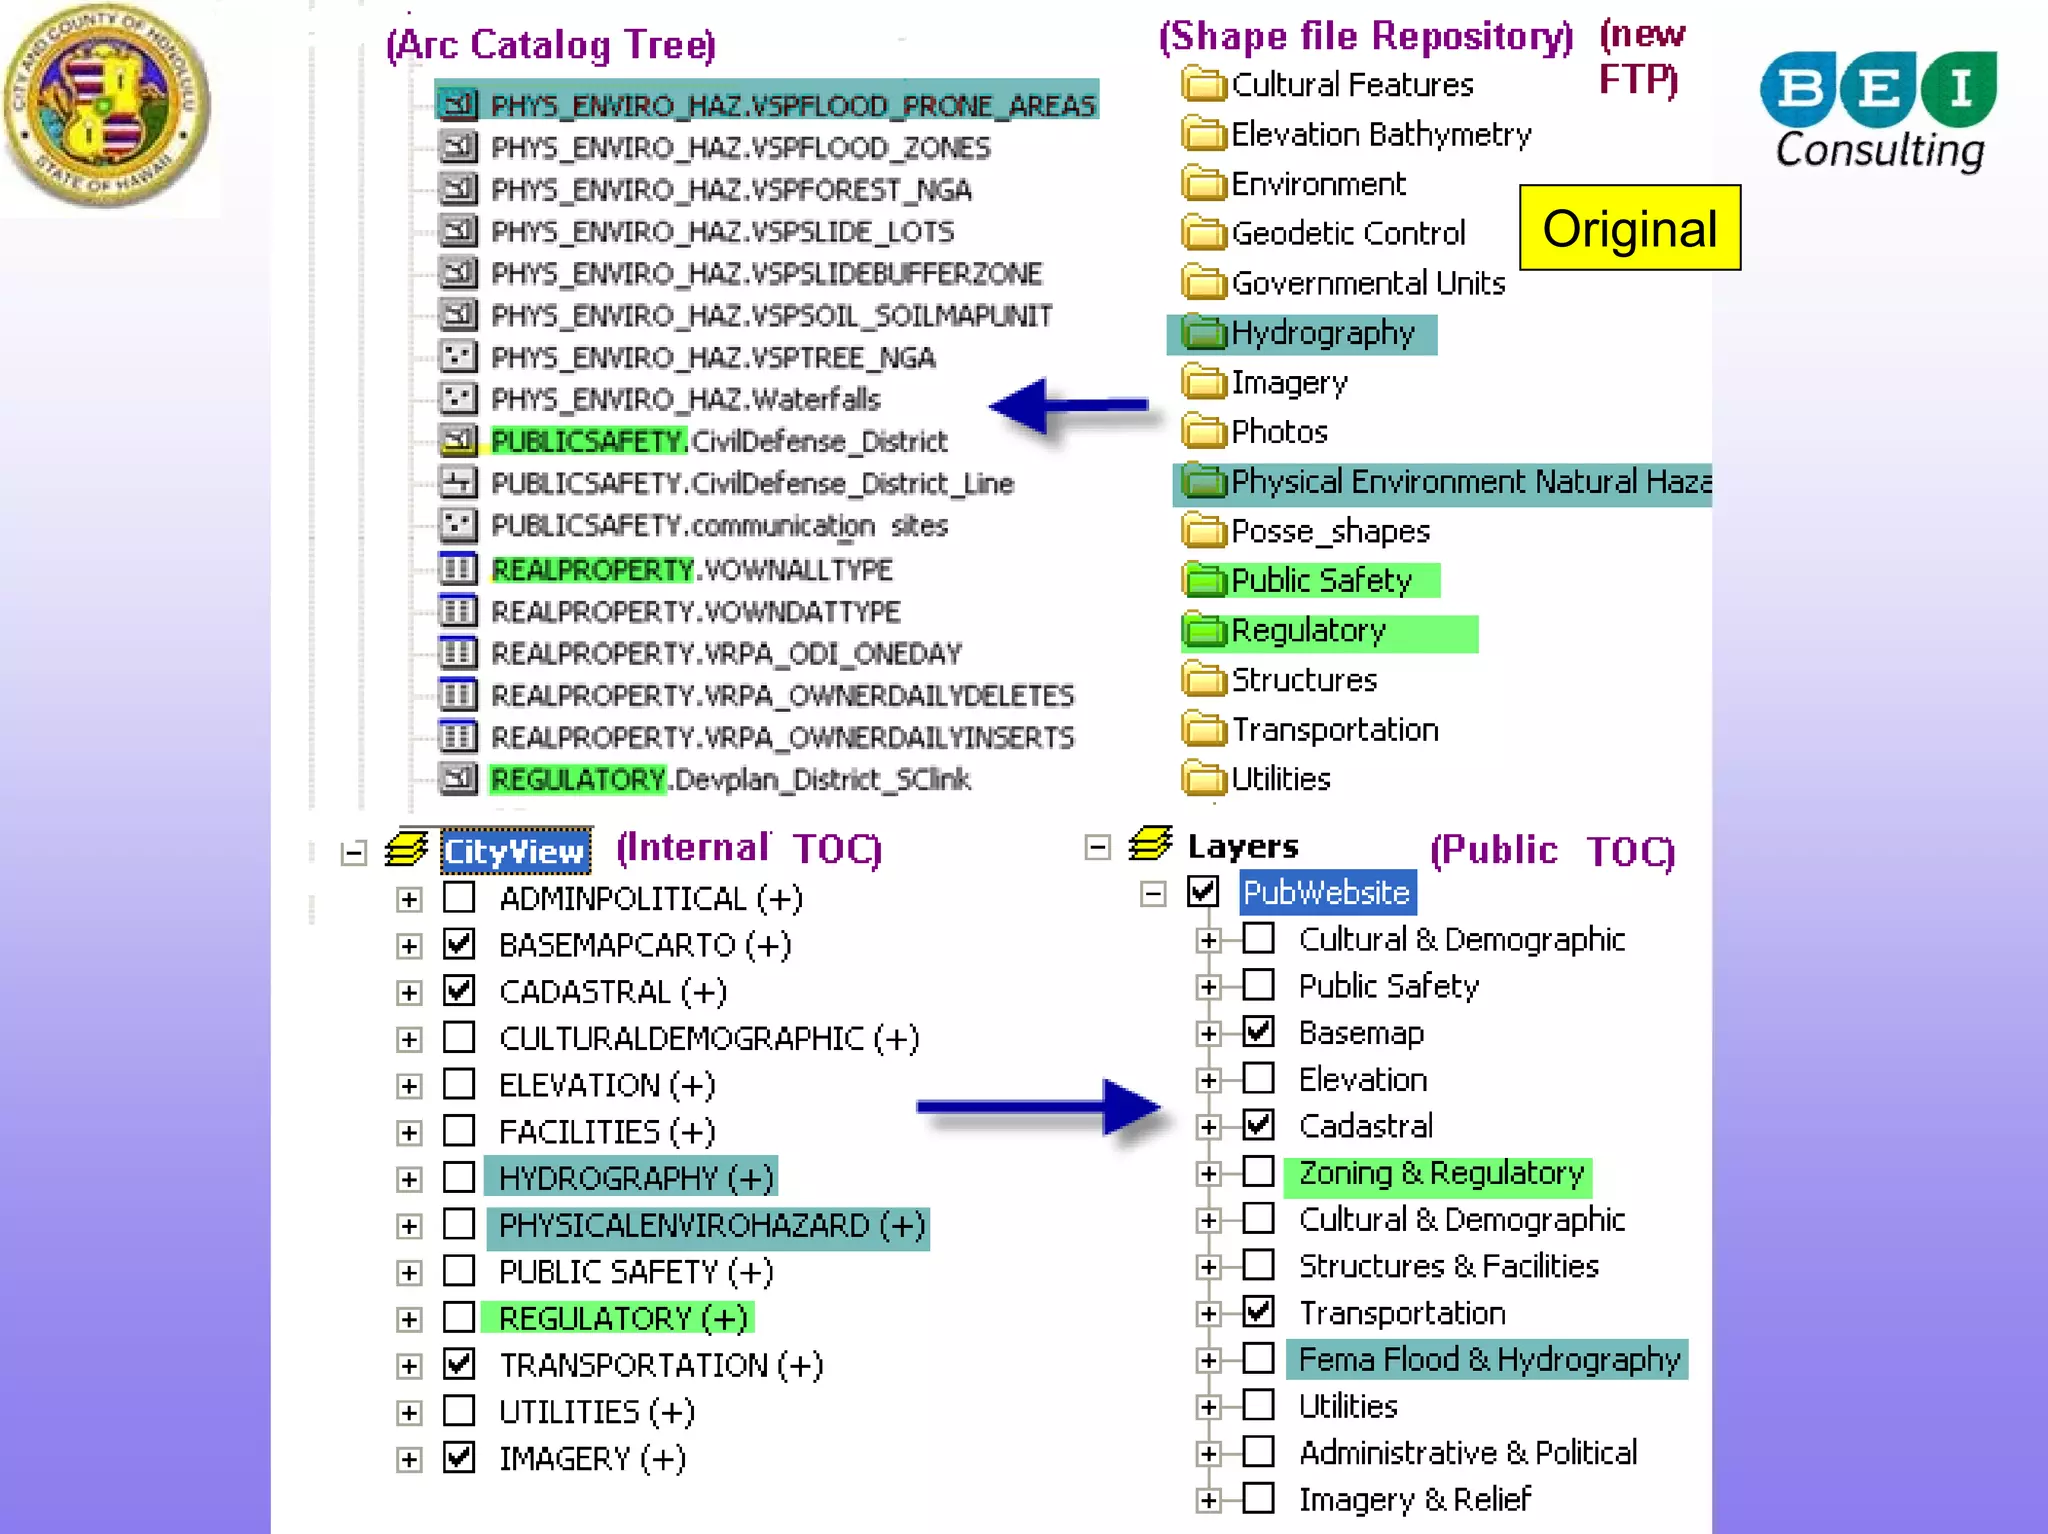Viewport: 2048px width, 1534px height.
Task: Click the Hydrography folder icon
Action: pyautogui.click(x=1203, y=333)
